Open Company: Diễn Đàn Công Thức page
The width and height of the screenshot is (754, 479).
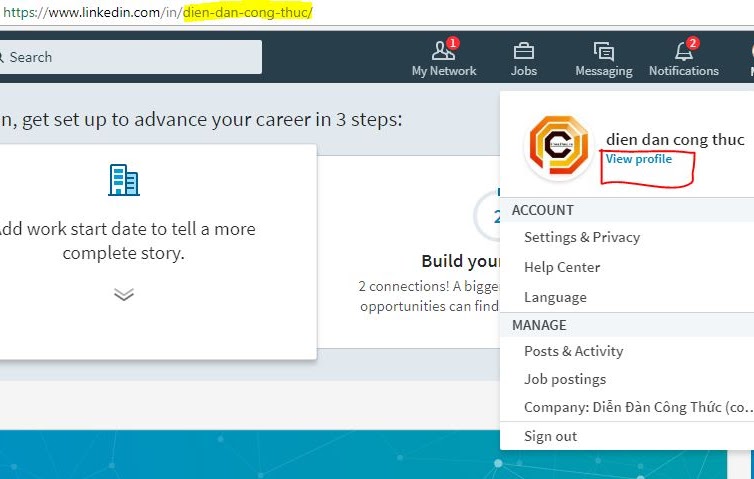(639, 407)
